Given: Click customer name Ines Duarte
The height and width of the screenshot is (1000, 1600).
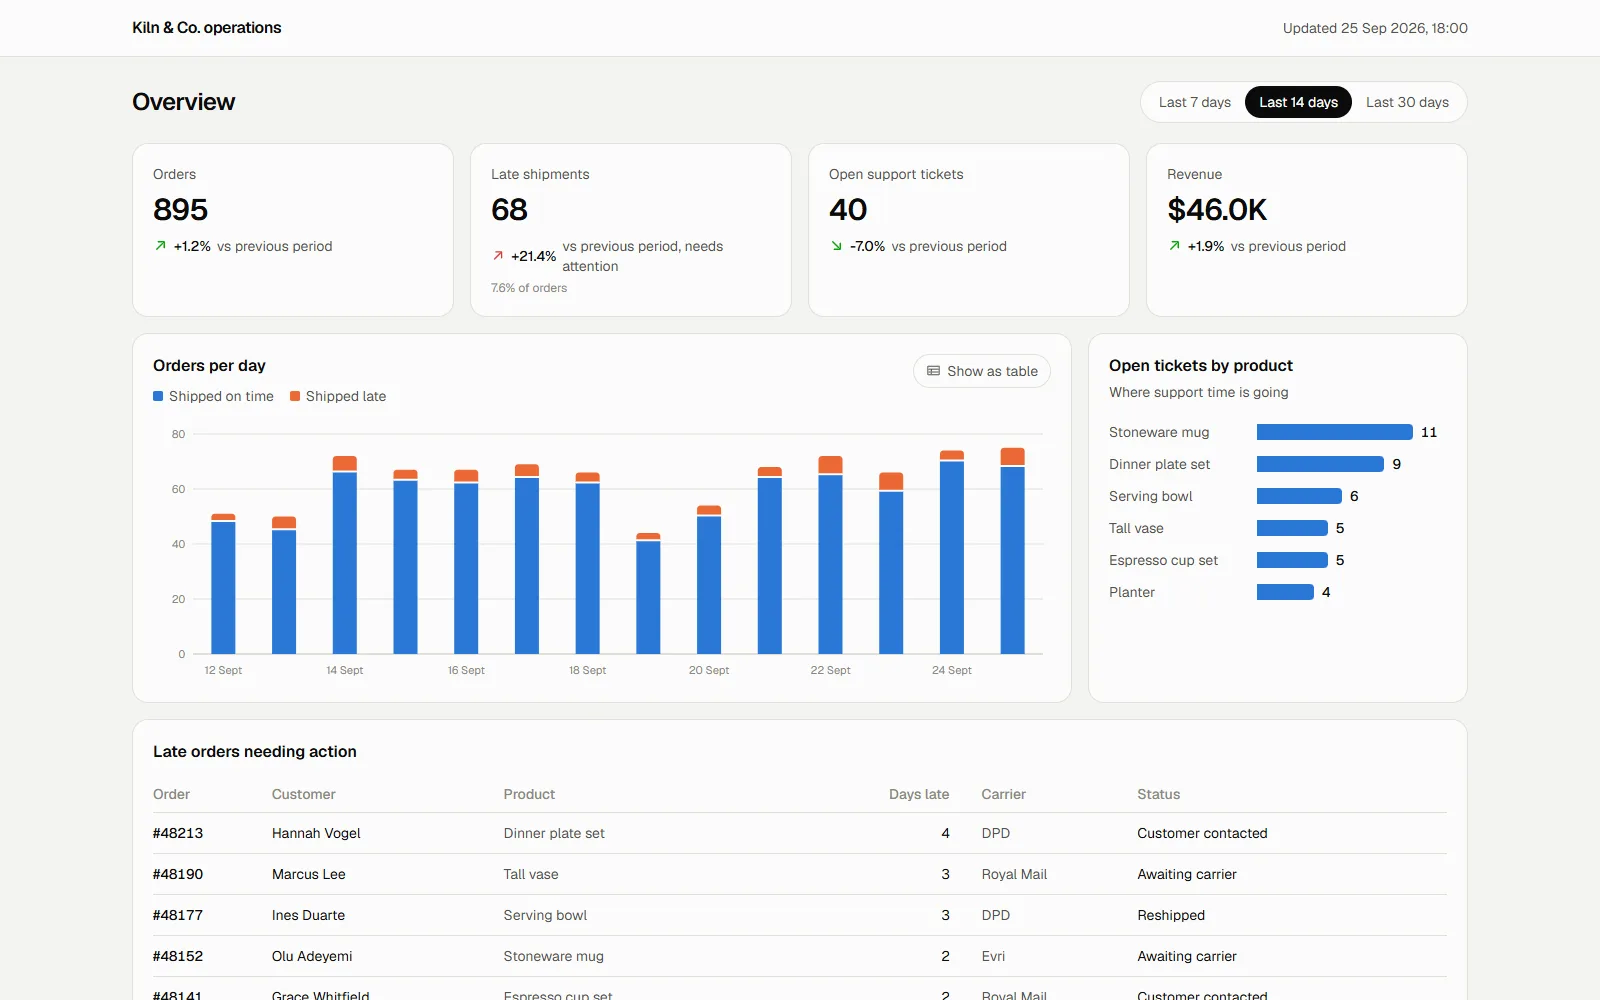Looking at the screenshot, I should pyautogui.click(x=308, y=915).
